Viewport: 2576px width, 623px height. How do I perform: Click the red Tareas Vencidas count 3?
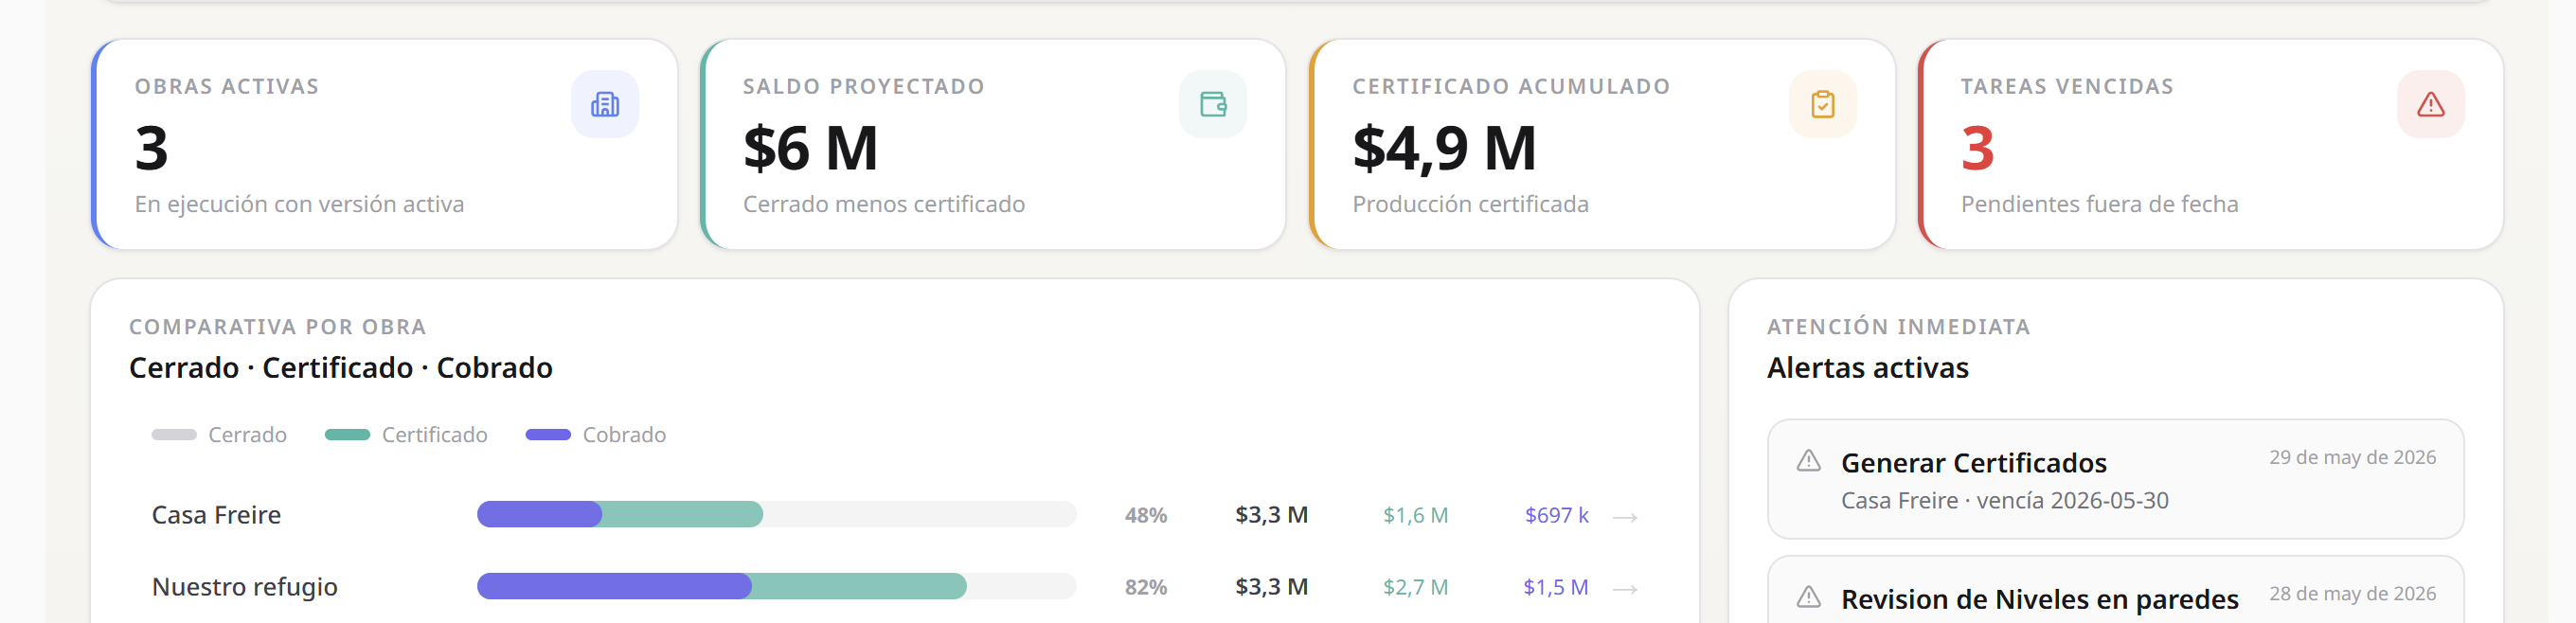(x=1977, y=148)
